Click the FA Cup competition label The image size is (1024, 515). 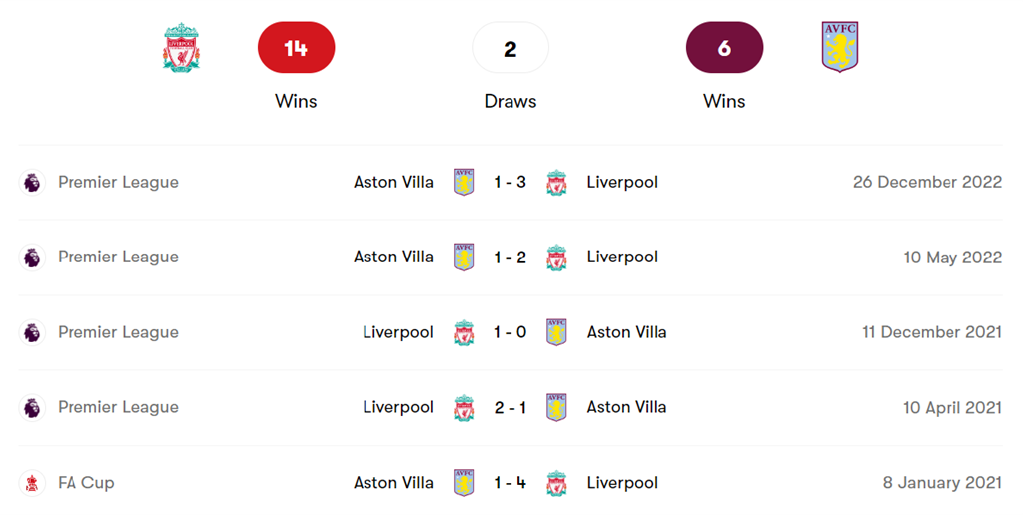86,482
